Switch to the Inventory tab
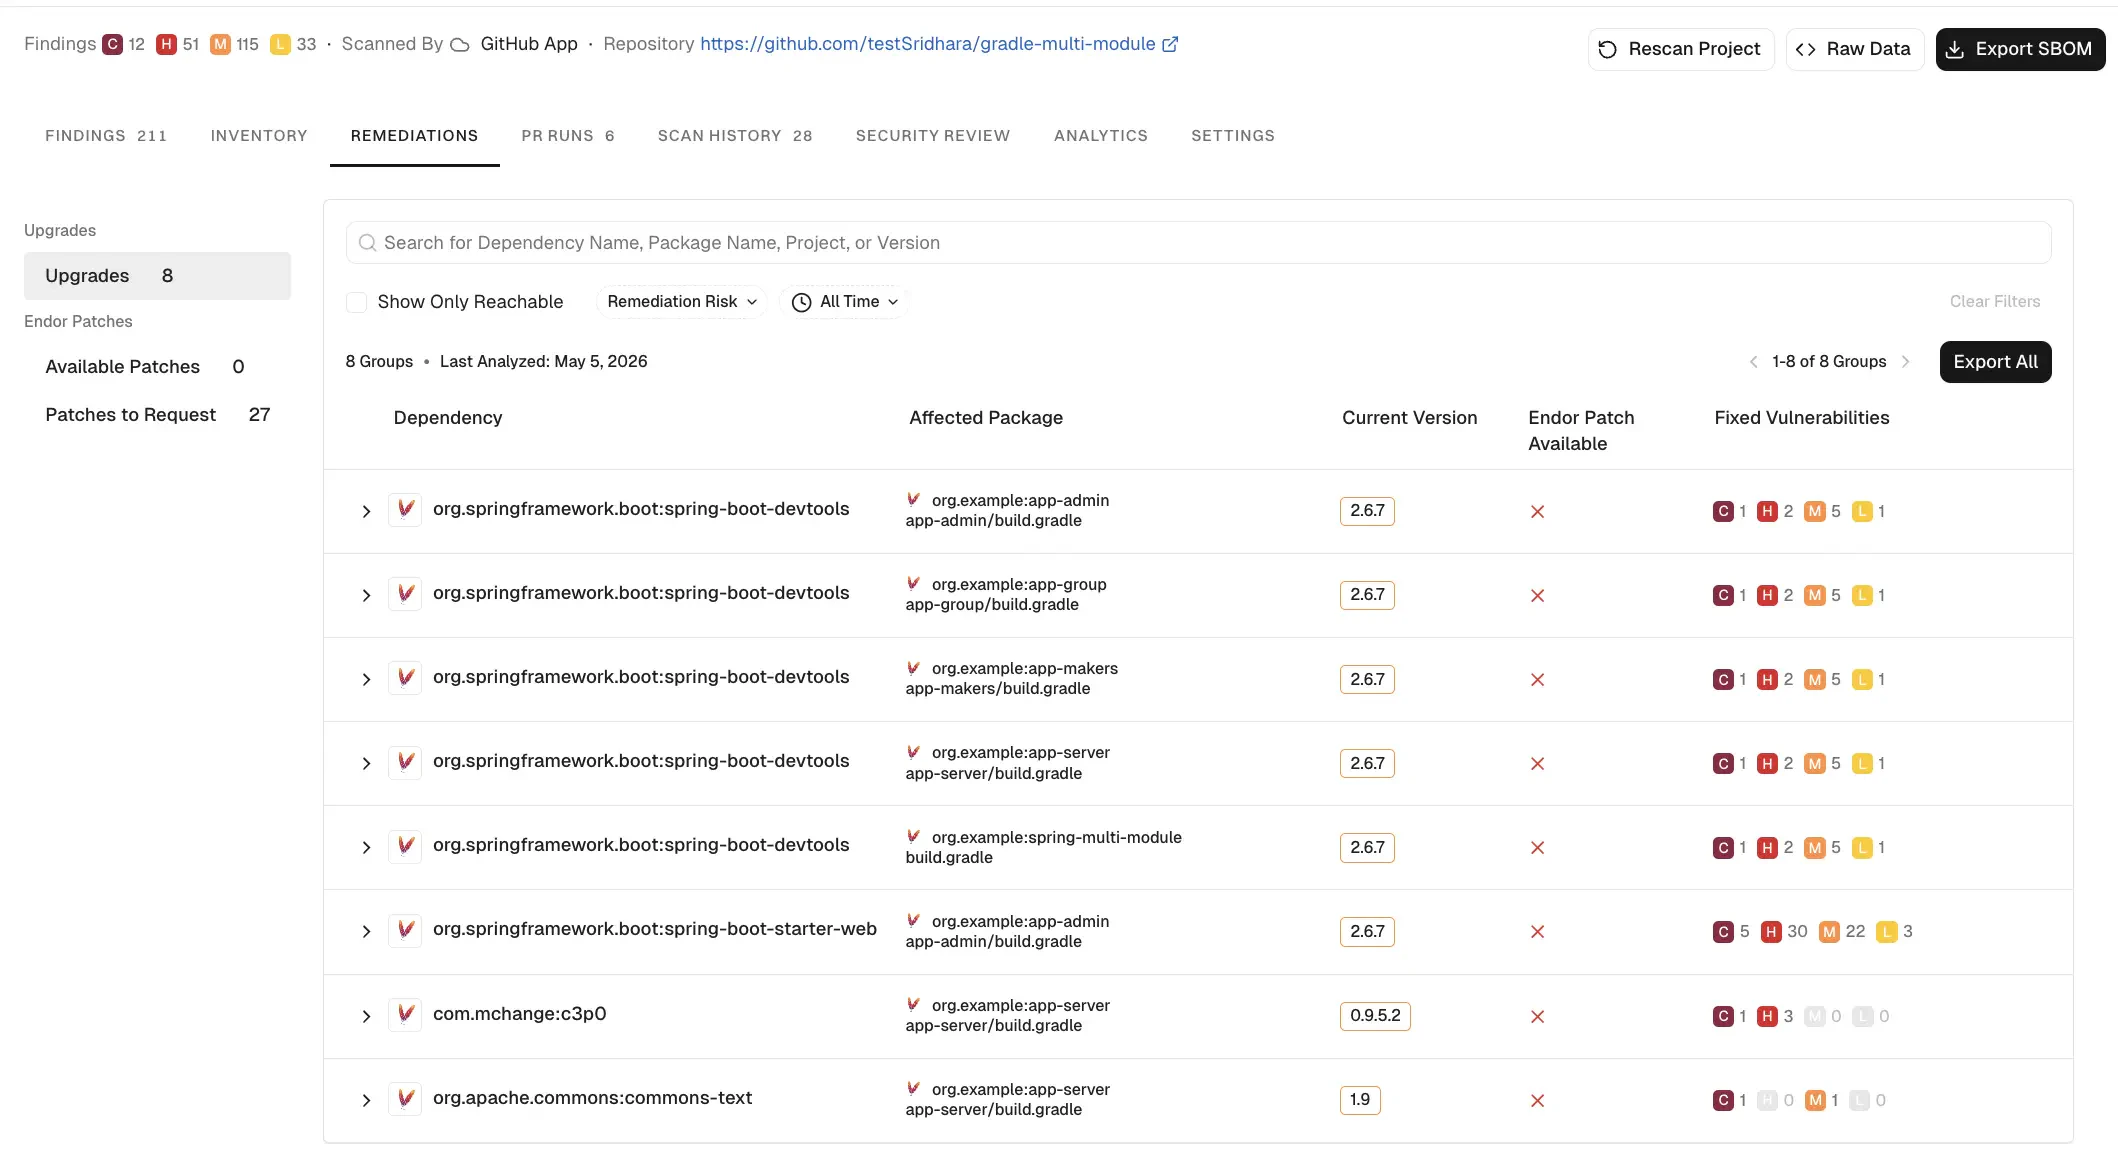The width and height of the screenshot is (2118, 1154). click(x=259, y=136)
